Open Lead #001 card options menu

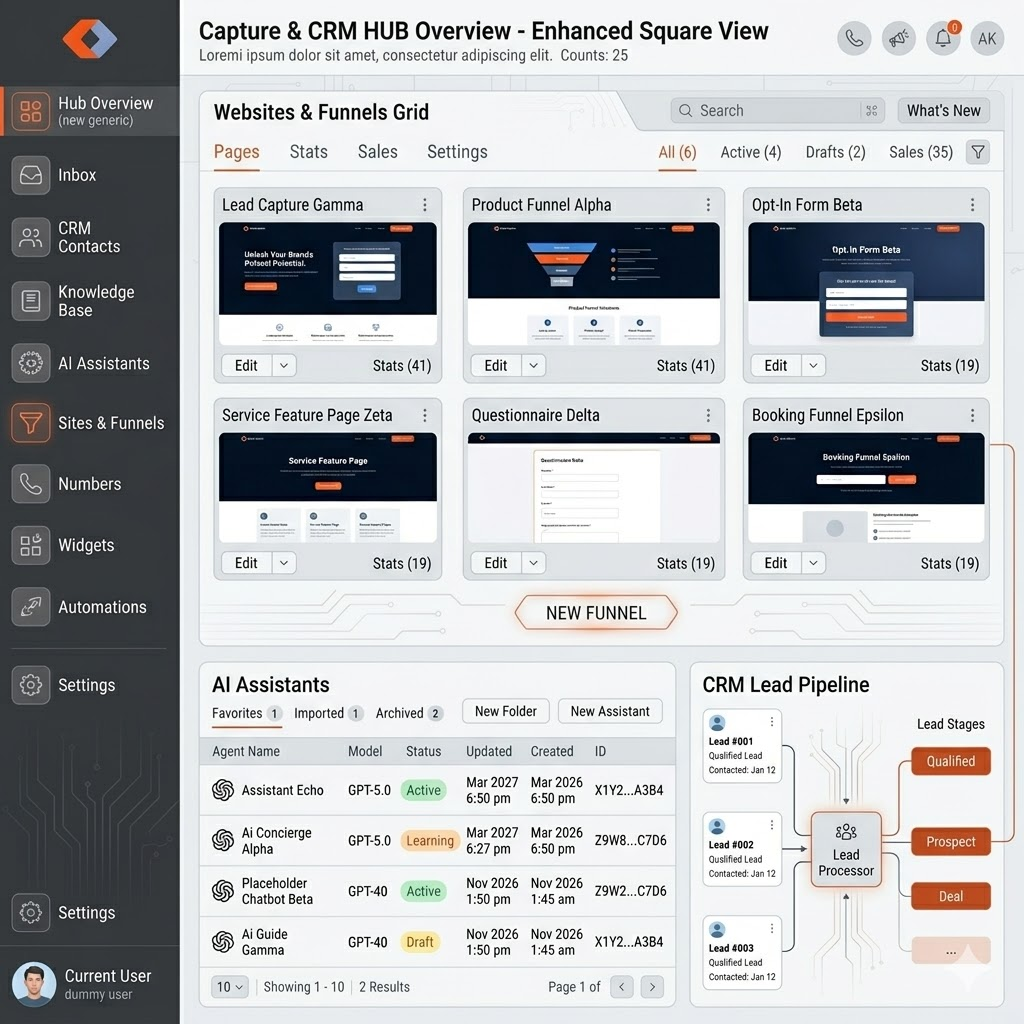pyautogui.click(x=772, y=722)
